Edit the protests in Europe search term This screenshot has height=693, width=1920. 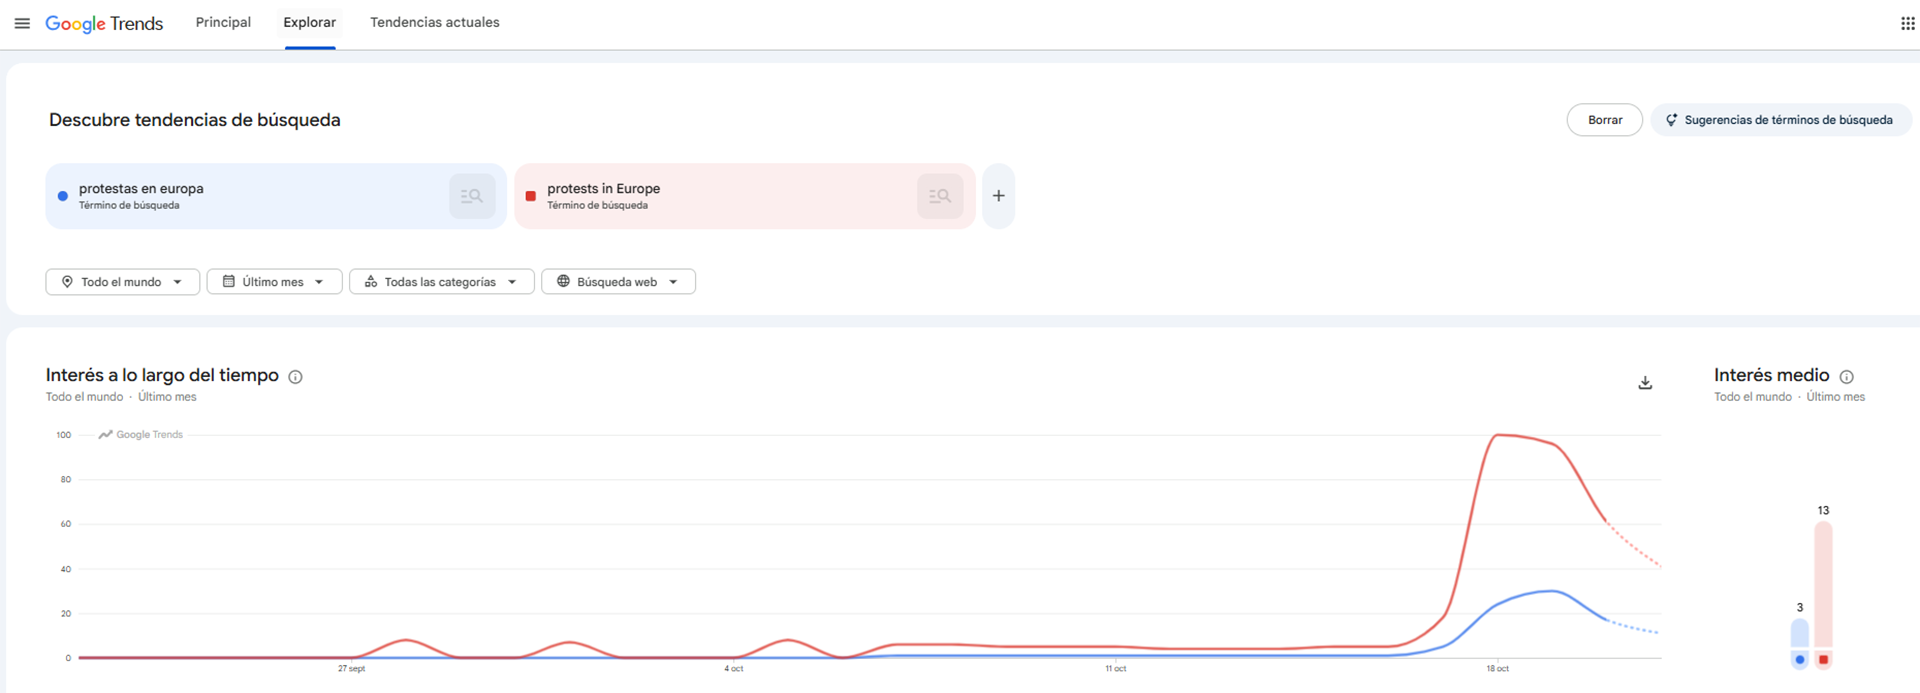pos(603,189)
